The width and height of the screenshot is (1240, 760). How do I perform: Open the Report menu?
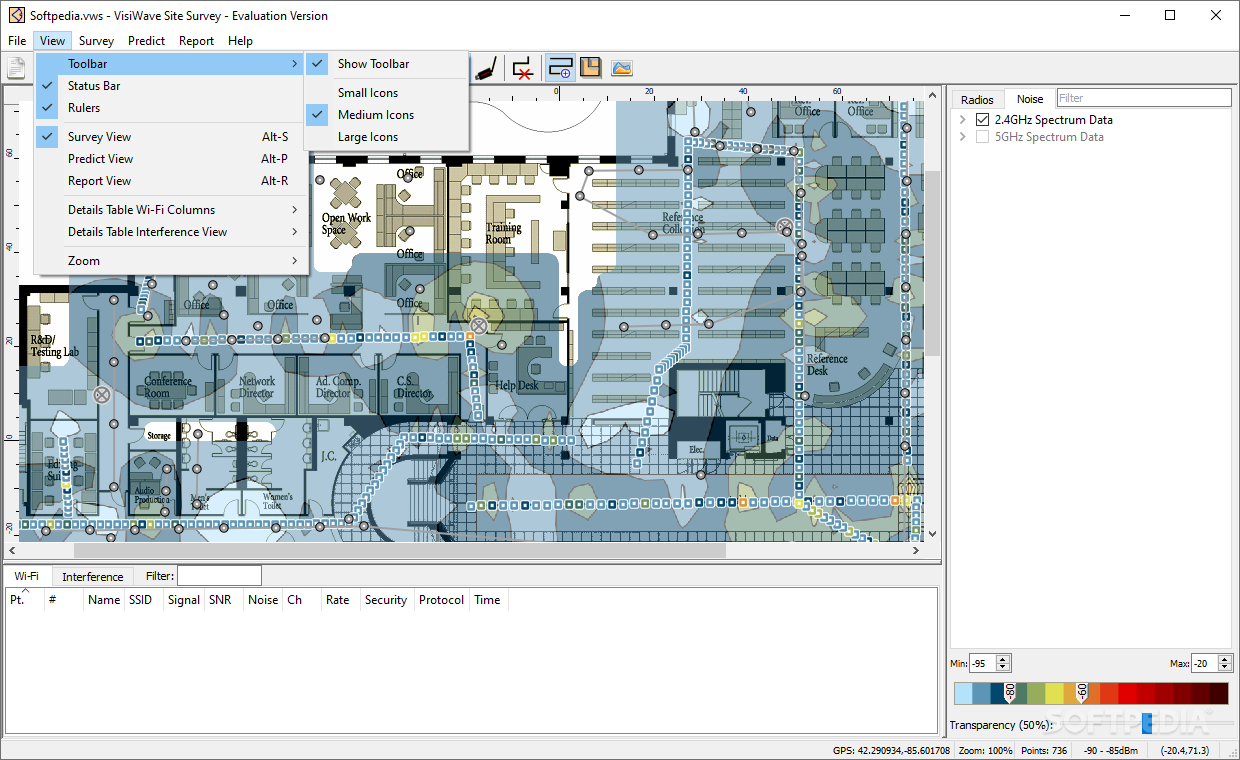tap(196, 41)
